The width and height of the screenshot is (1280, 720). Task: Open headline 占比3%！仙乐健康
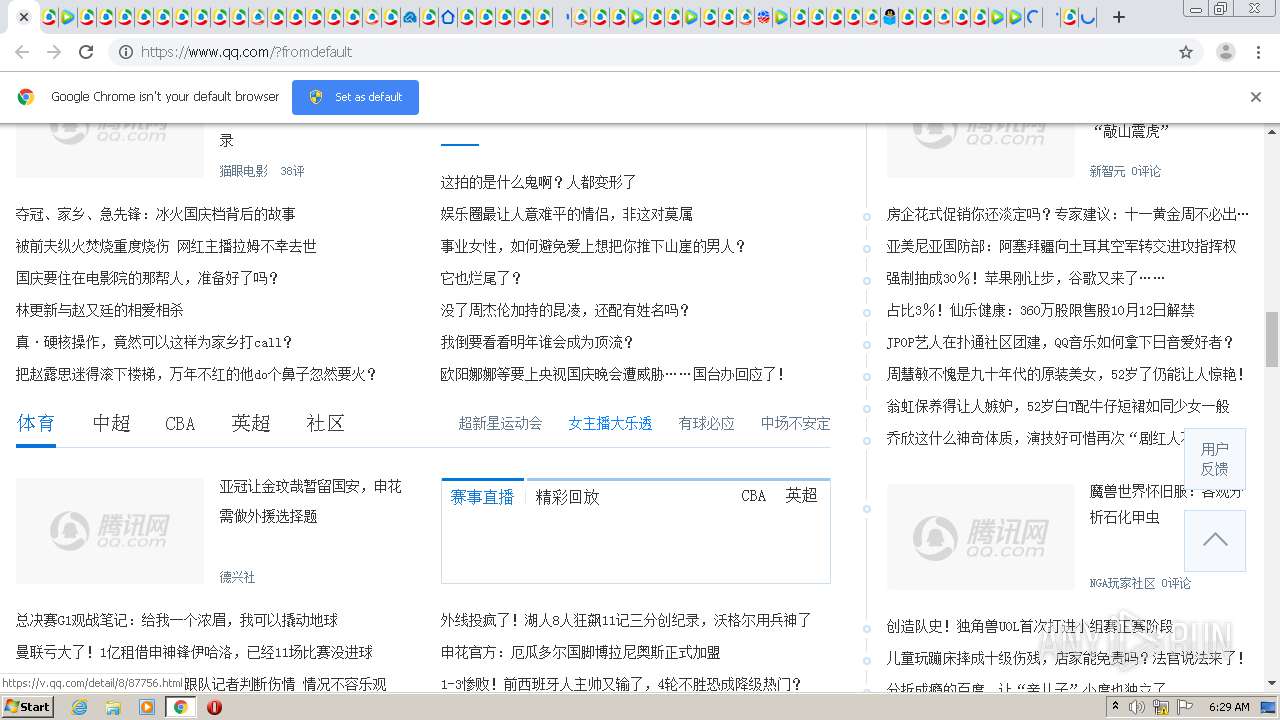[x=1040, y=310]
